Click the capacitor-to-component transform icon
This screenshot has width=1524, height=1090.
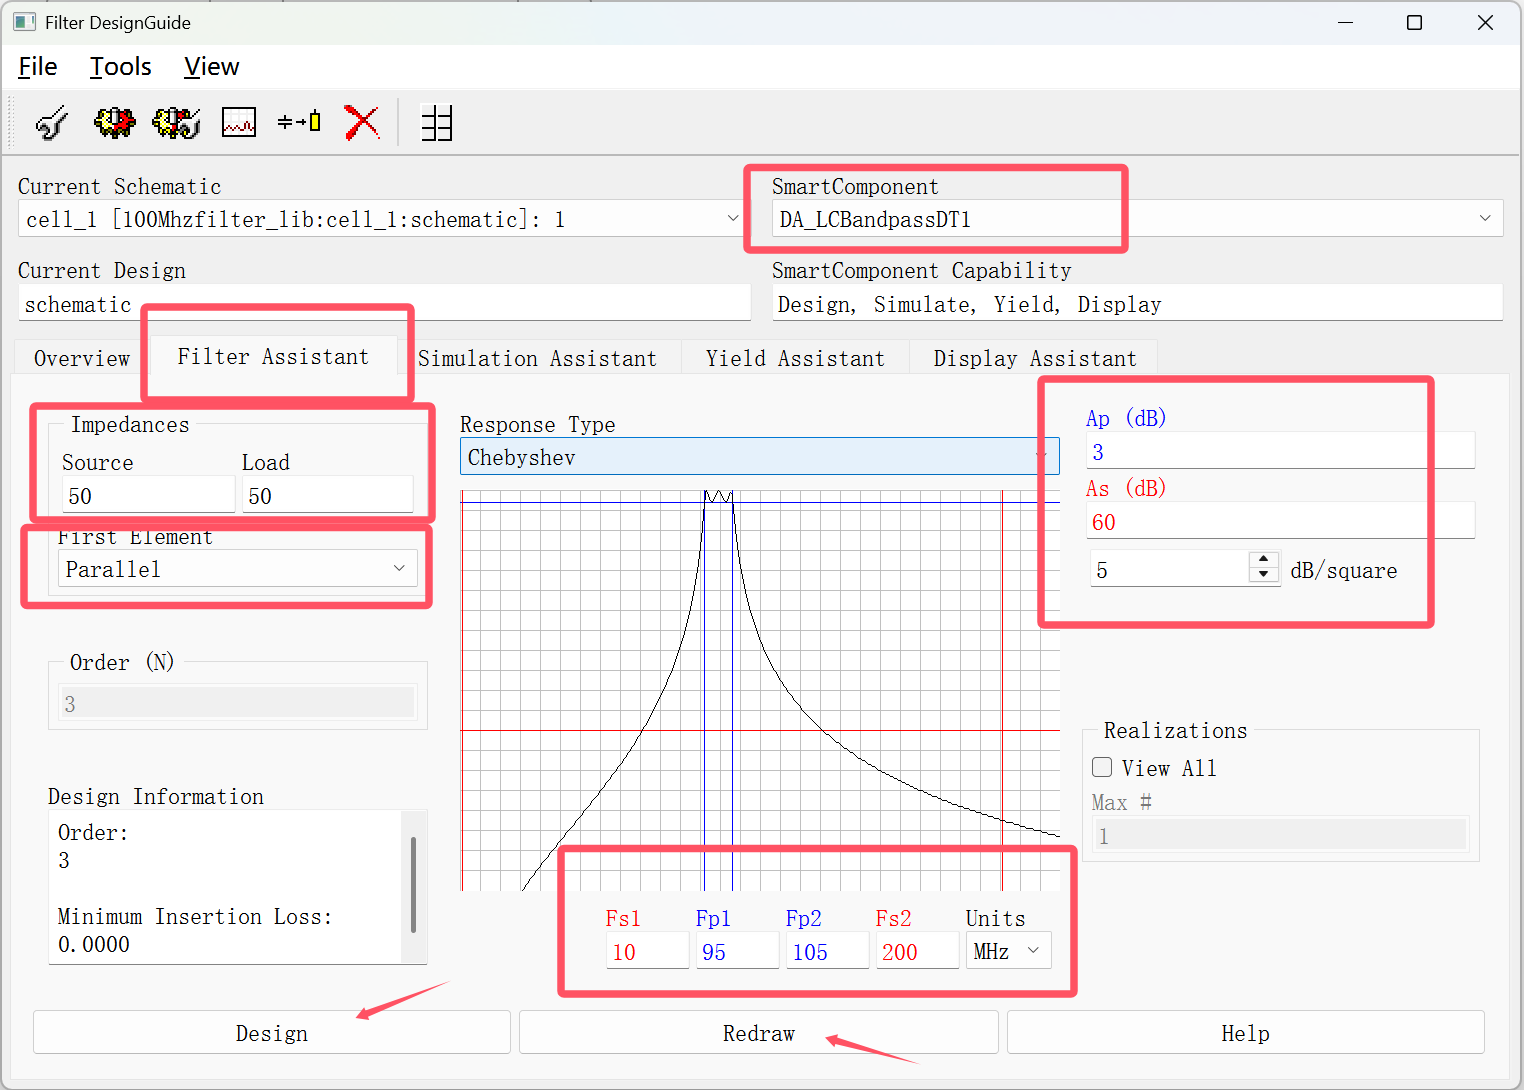(x=299, y=123)
